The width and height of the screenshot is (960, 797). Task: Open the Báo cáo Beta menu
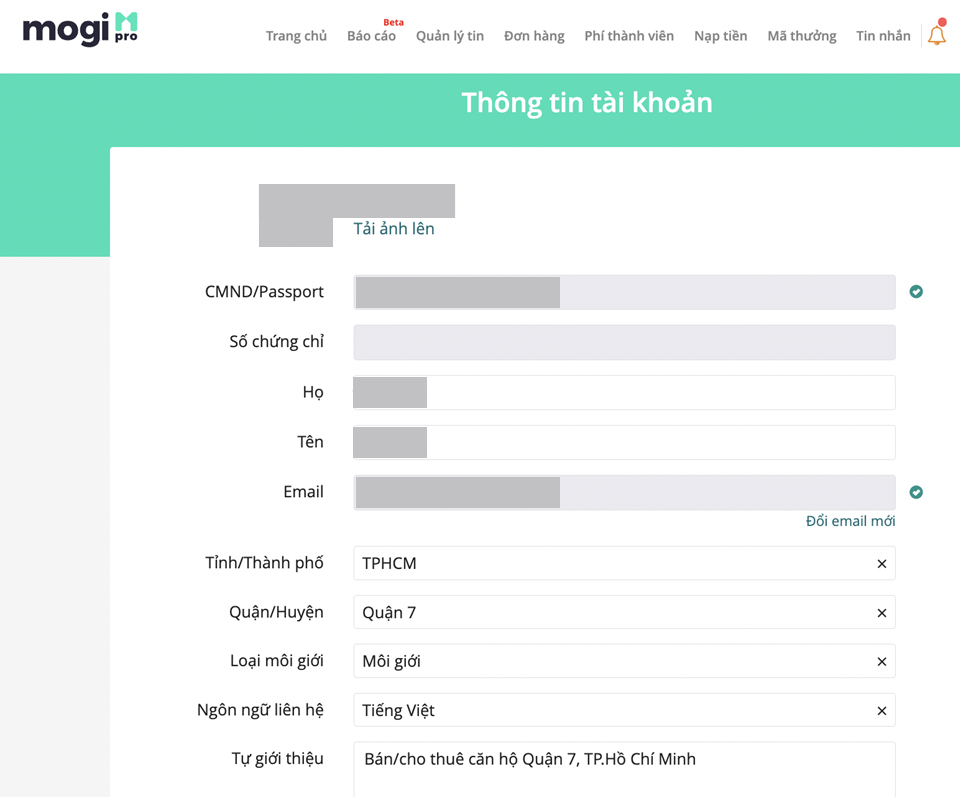coord(371,36)
